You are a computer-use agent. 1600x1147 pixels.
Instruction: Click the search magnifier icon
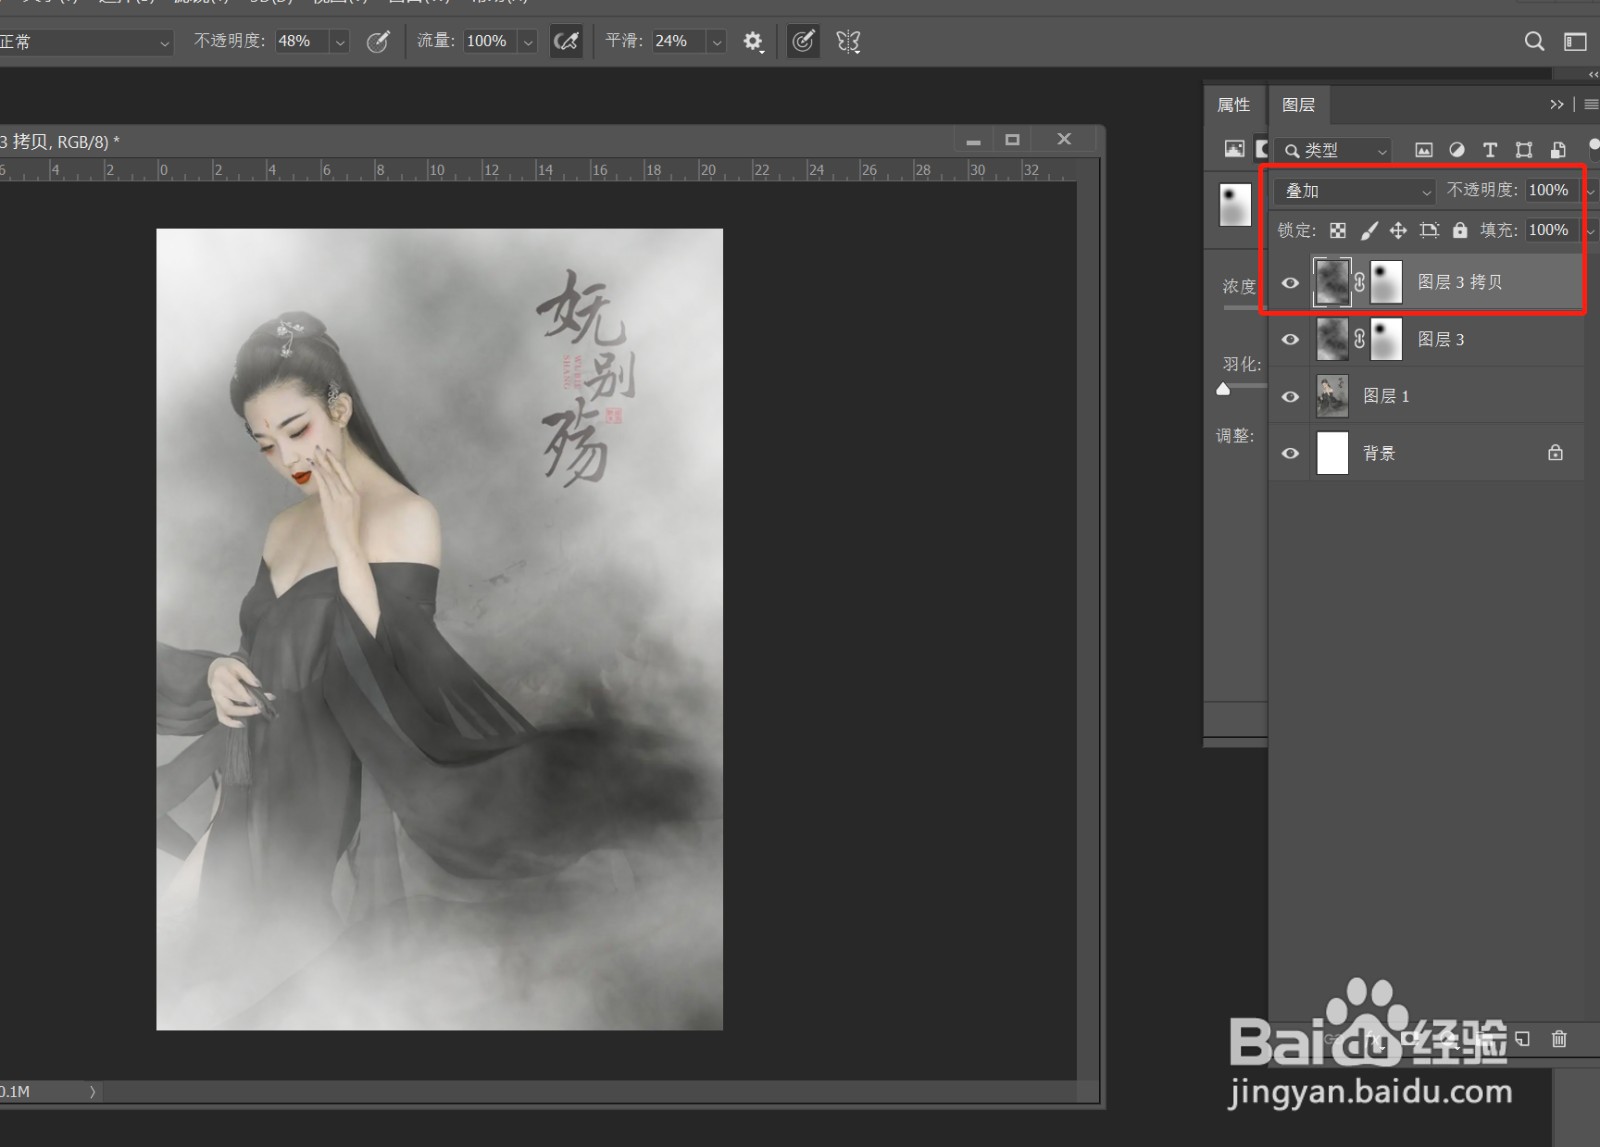[x=1534, y=41]
